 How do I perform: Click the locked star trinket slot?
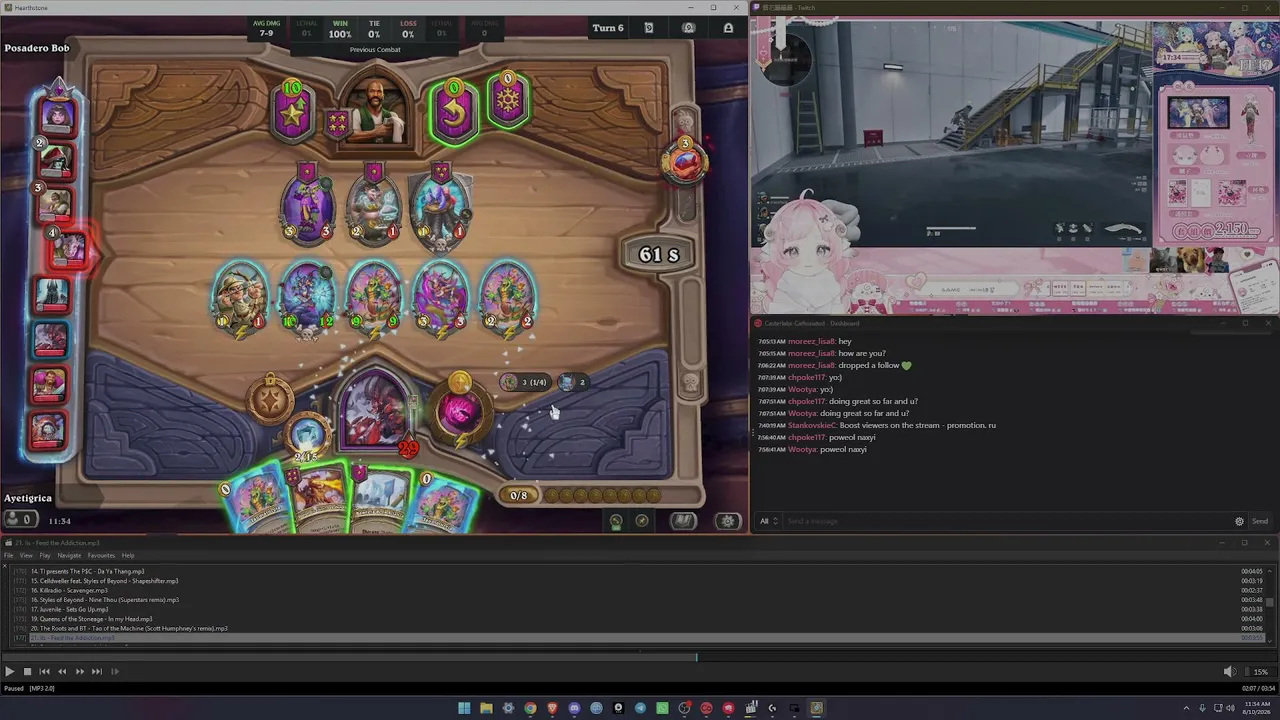270,401
